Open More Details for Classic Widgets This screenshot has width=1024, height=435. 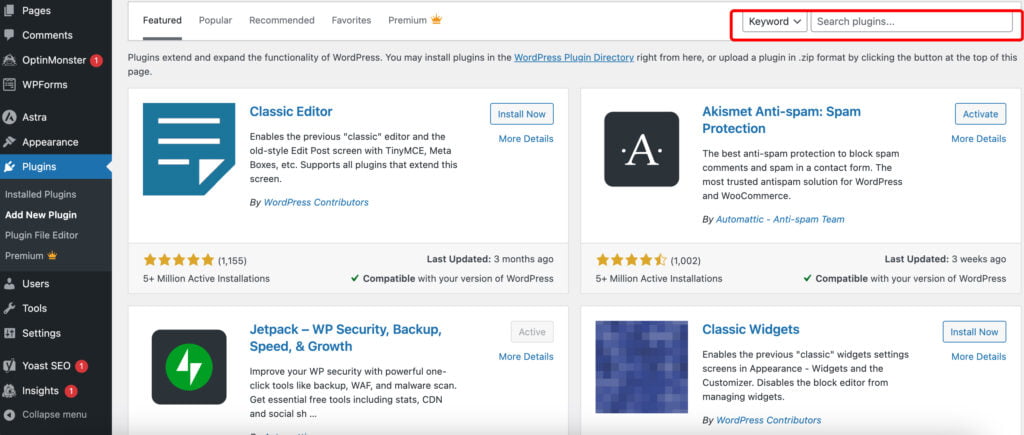[x=978, y=357]
